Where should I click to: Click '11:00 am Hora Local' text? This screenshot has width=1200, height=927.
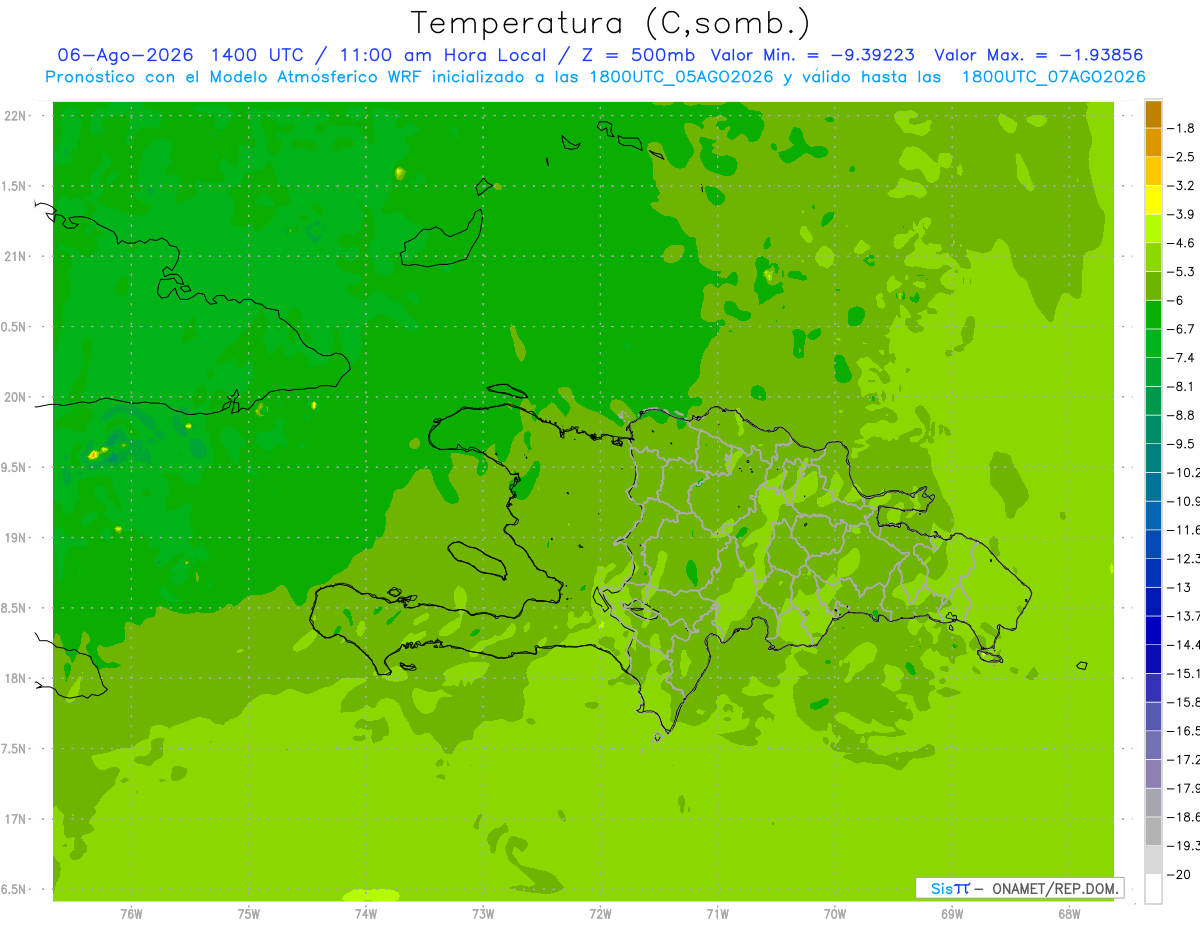[441, 55]
